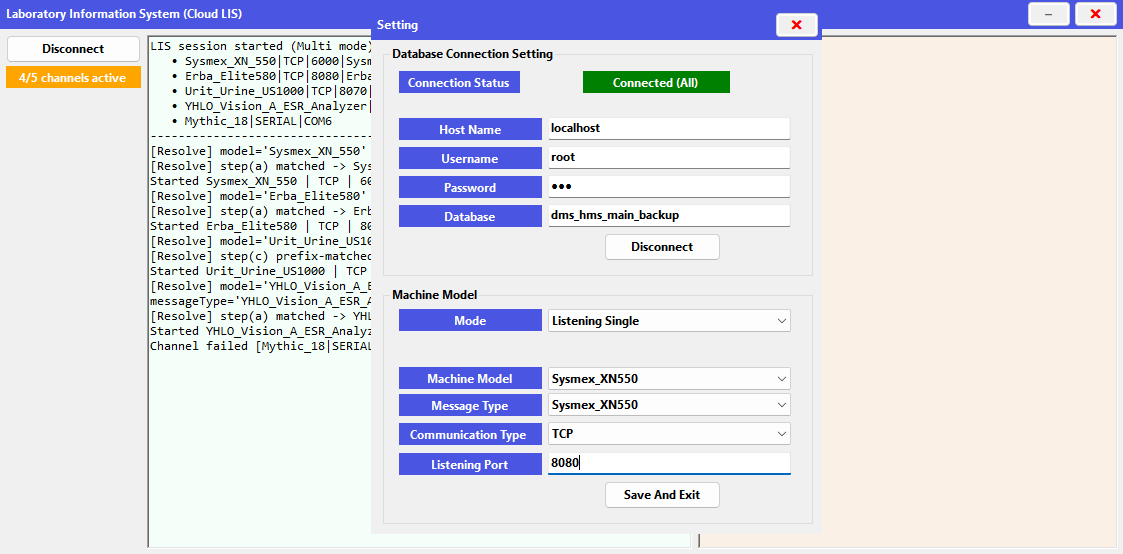
Task: Click the Listening Port field showing 8080
Action: [x=669, y=463]
